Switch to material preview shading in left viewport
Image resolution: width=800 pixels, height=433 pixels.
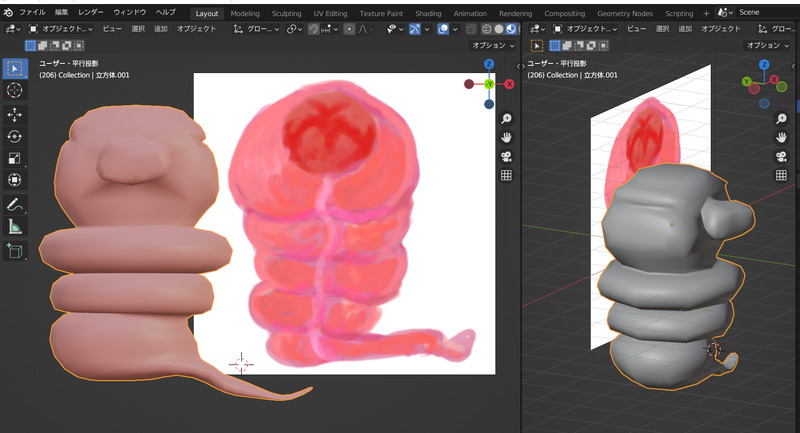pos(510,29)
